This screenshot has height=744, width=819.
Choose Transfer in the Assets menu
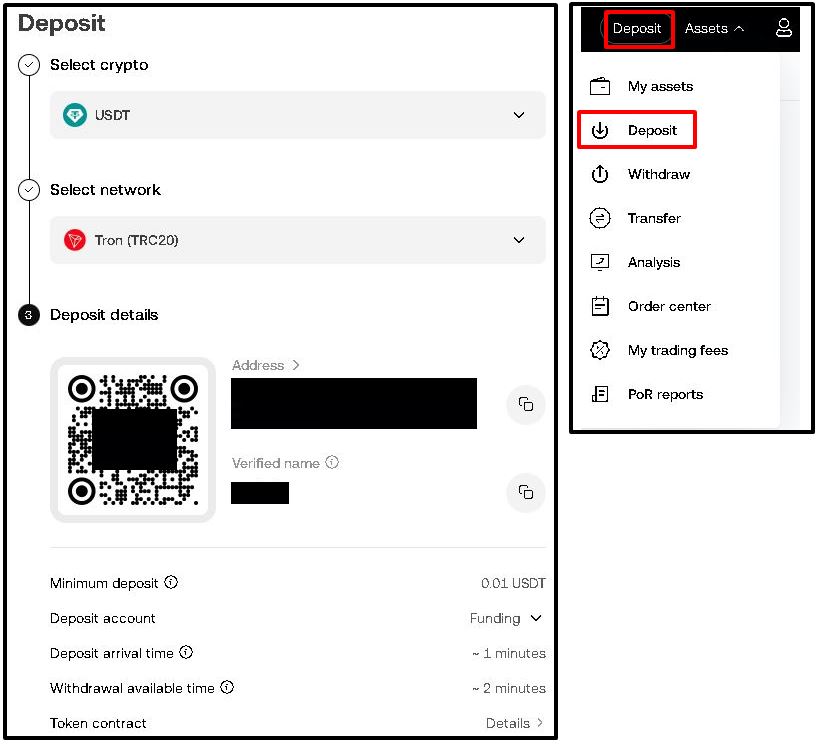[654, 218]
